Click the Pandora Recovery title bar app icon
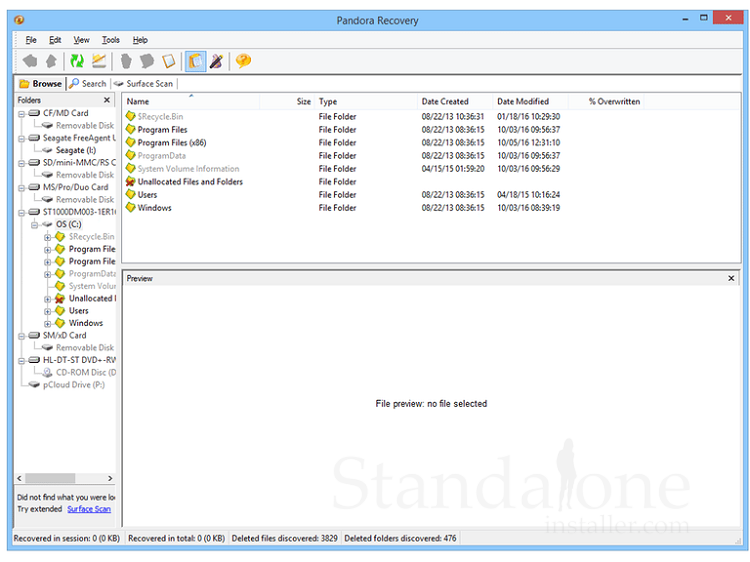This screenshot has width=750, height=562. click(x=19, y=20)
